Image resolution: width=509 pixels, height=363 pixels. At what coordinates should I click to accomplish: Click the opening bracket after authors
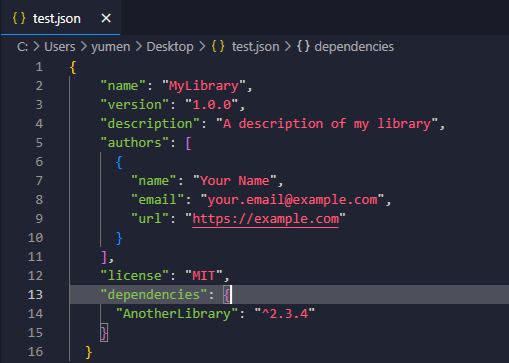[188, 144]
